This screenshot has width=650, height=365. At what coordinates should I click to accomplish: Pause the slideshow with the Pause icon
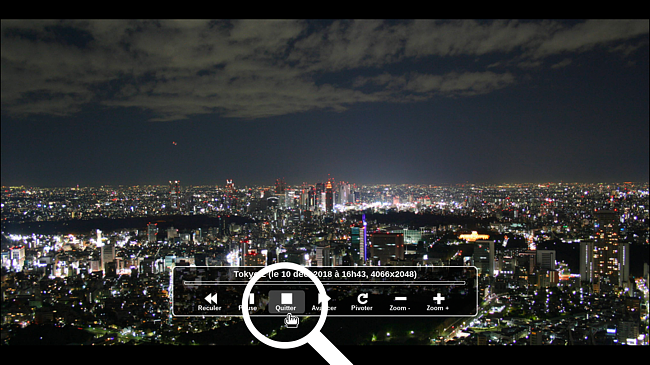pos(250,298)
